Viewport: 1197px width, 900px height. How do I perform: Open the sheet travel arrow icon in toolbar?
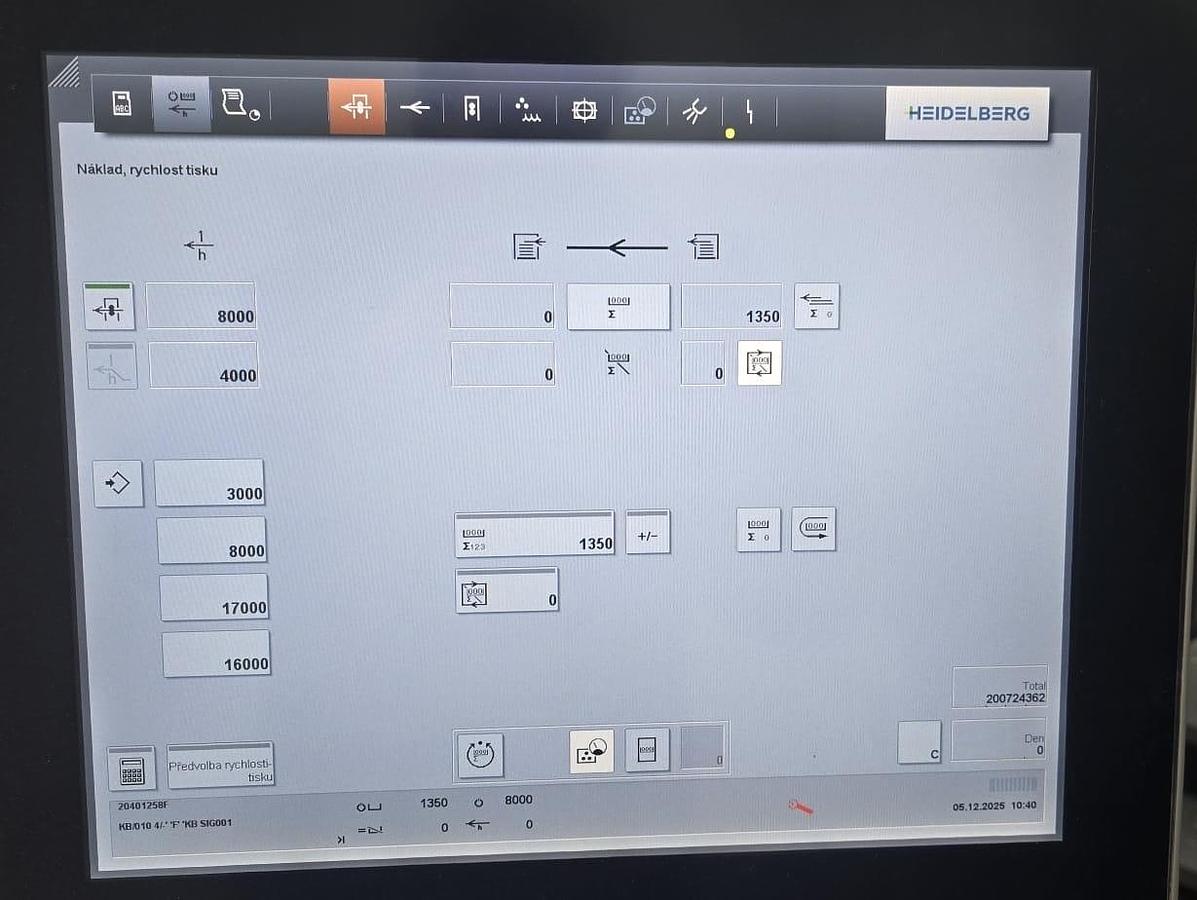click(x=415, y=108)
